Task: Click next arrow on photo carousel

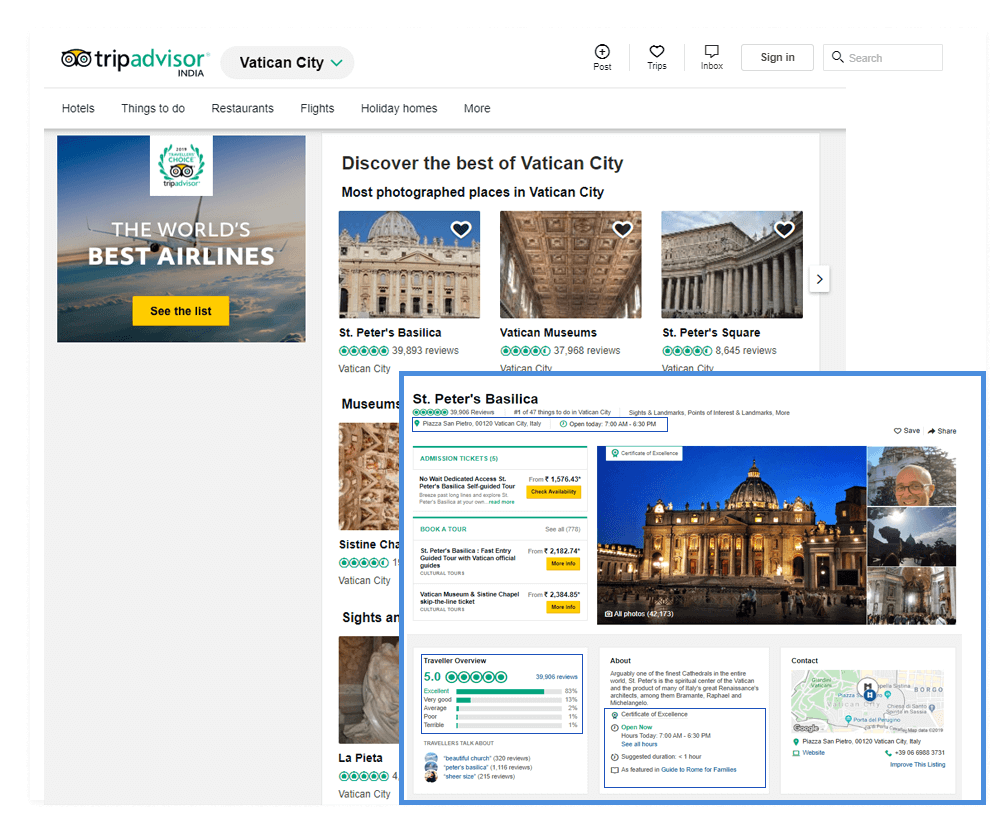Action: click(x=819, y=279)
